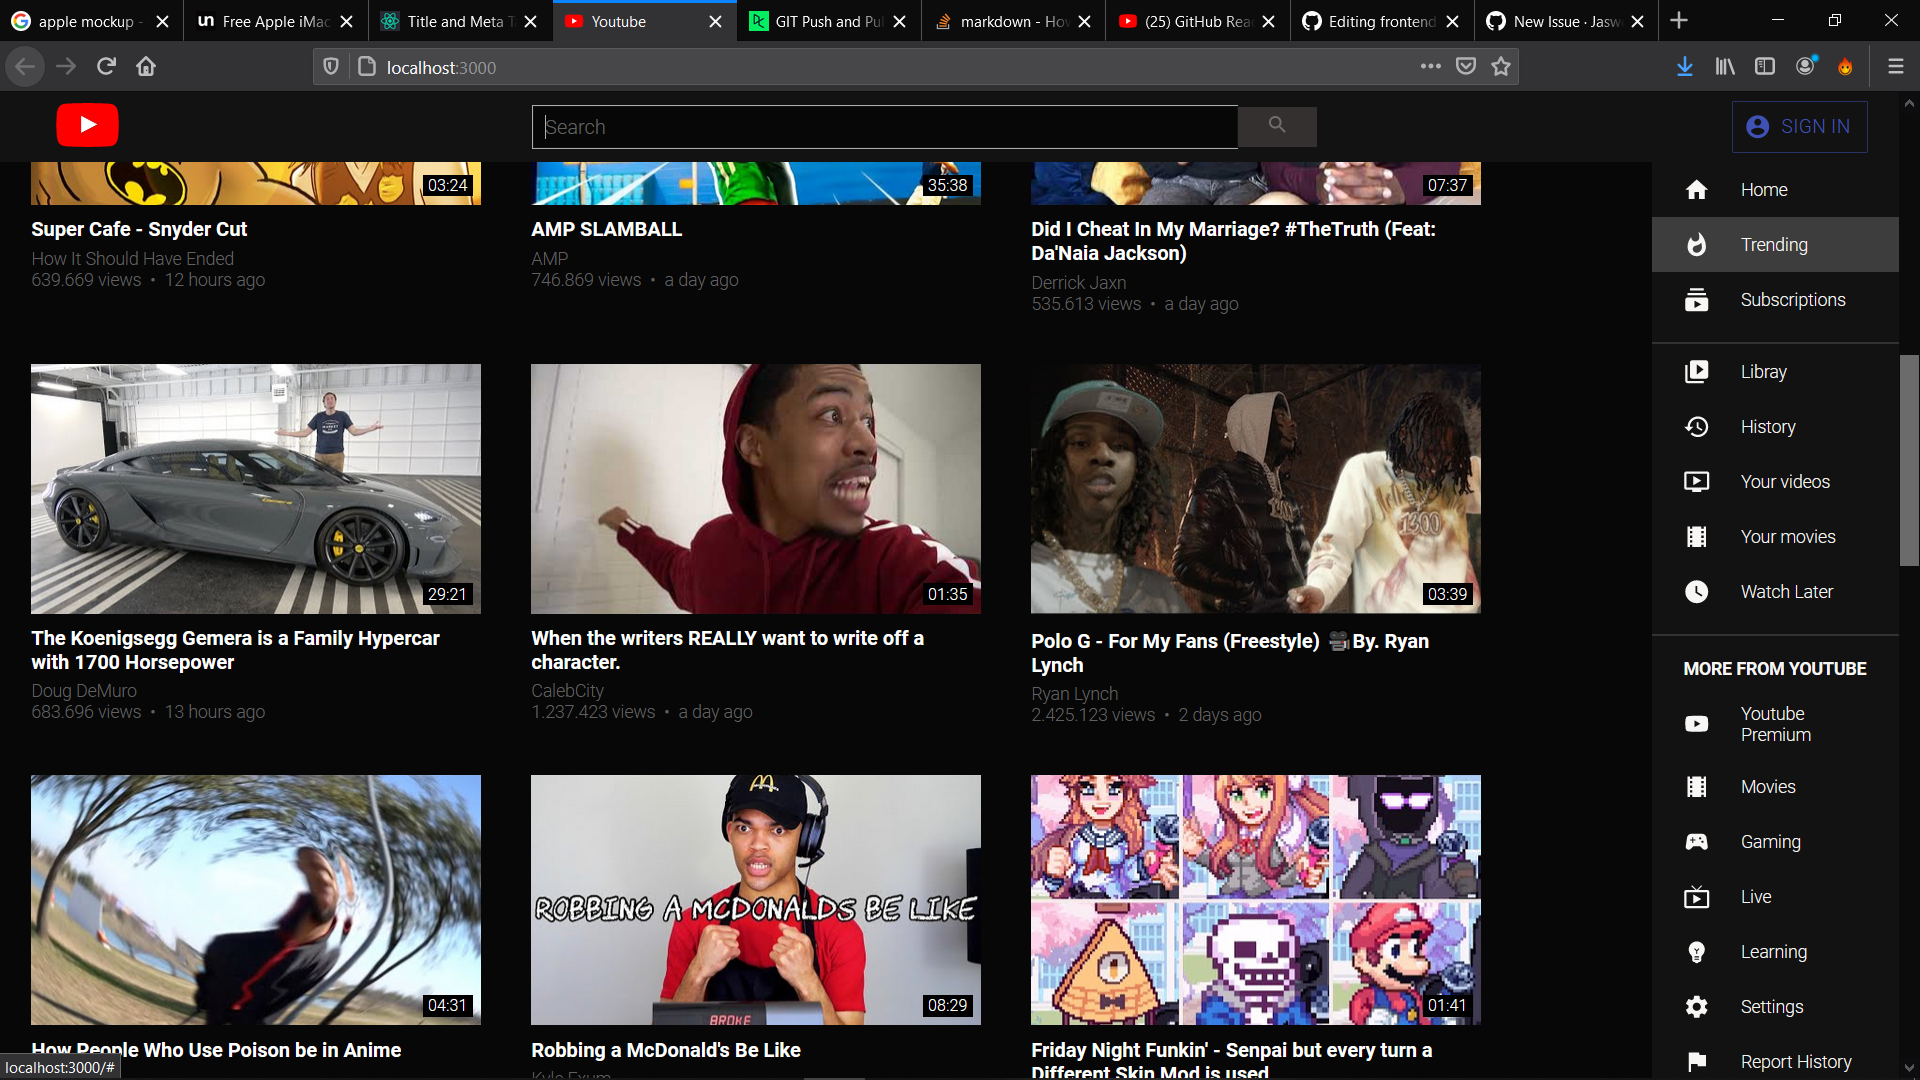
Task: Click the Subscriptions sidebar icon
Action: click(1697, 300)
